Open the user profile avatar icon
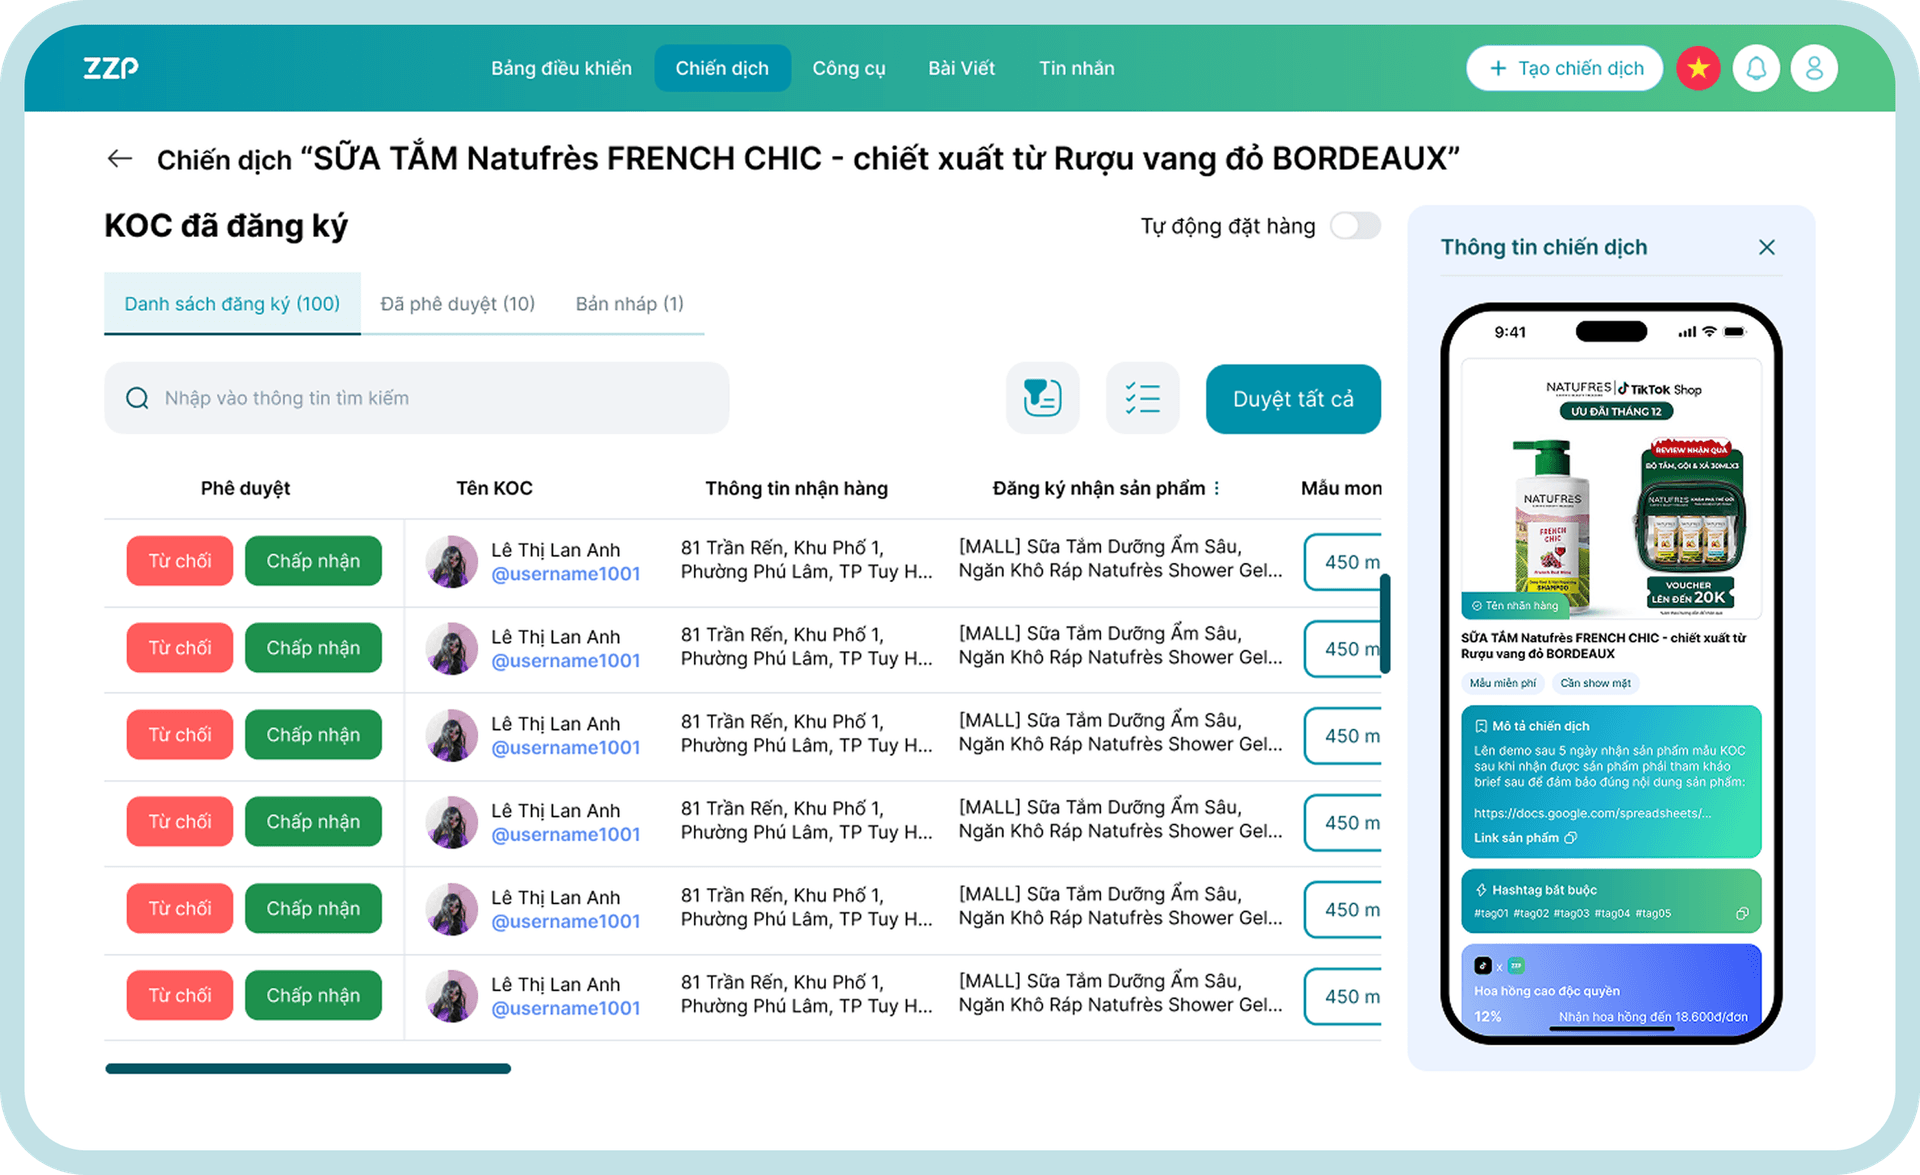The height and width of the screenshot is (1175, 1920). click(x=1814, y=68)
